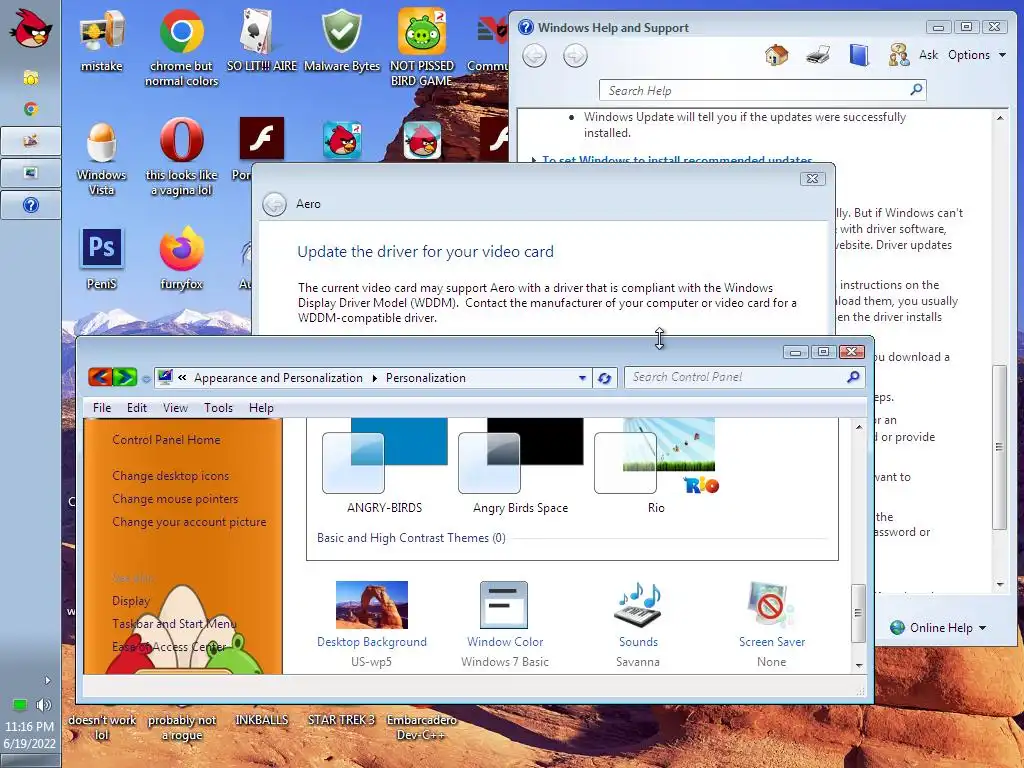Select the ANGRY-BIRDS theme
The height and width of the screenshot is (768, 1024).
click(x=385, y=466)
